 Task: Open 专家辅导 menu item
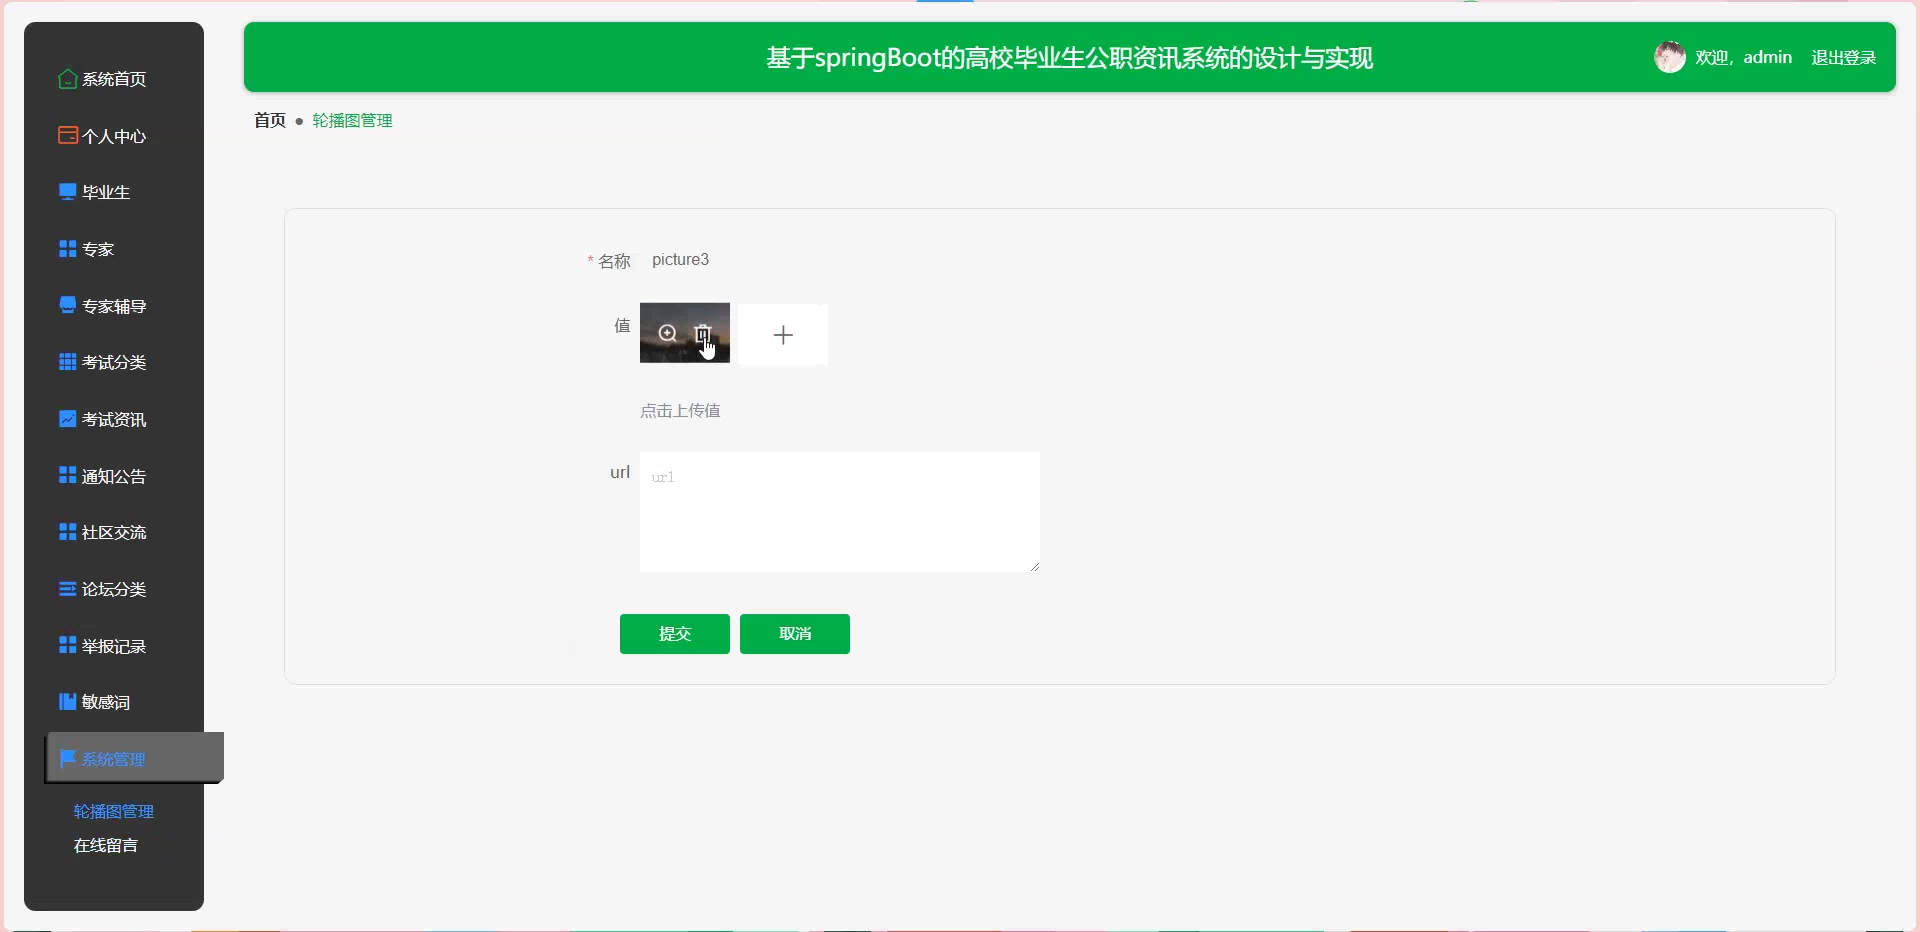114,306
